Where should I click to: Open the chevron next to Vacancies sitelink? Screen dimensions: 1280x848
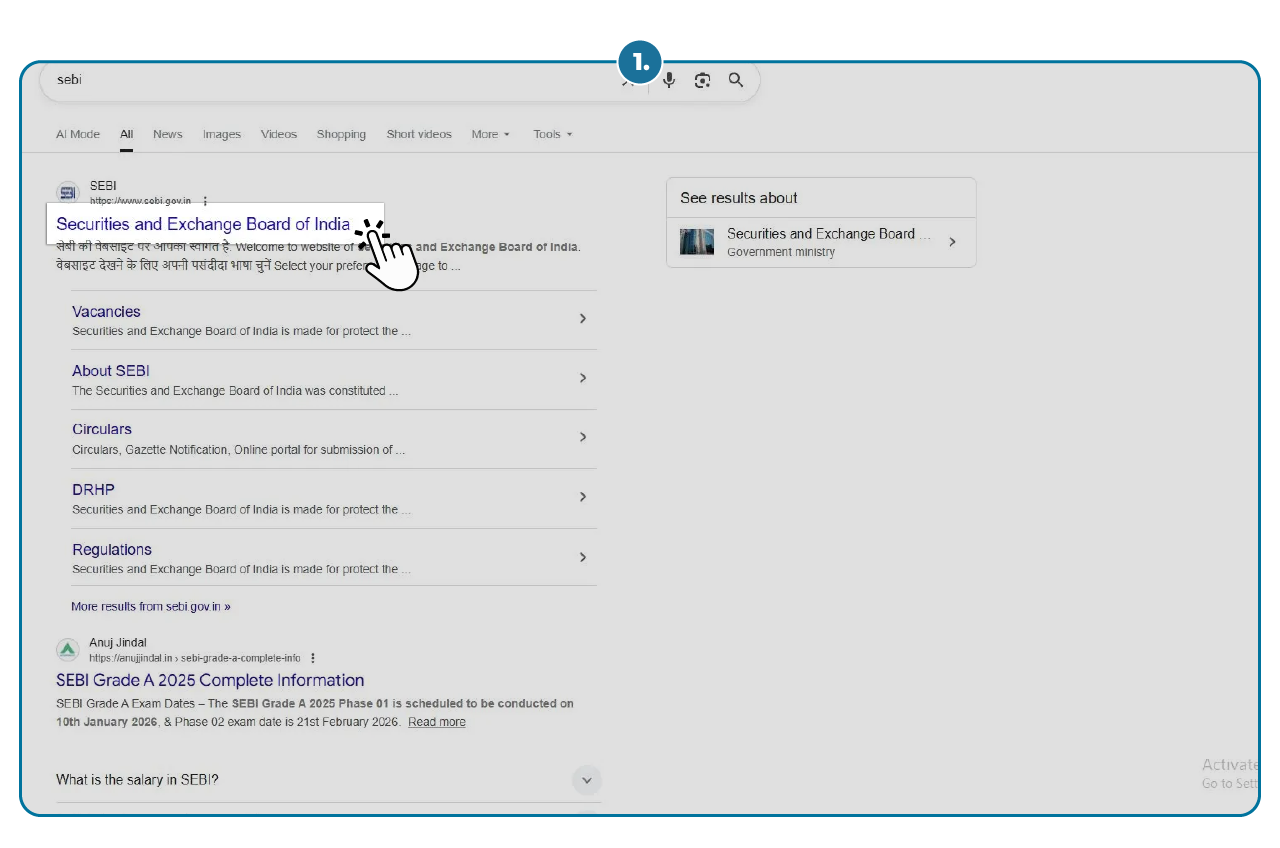click(583, 319)
